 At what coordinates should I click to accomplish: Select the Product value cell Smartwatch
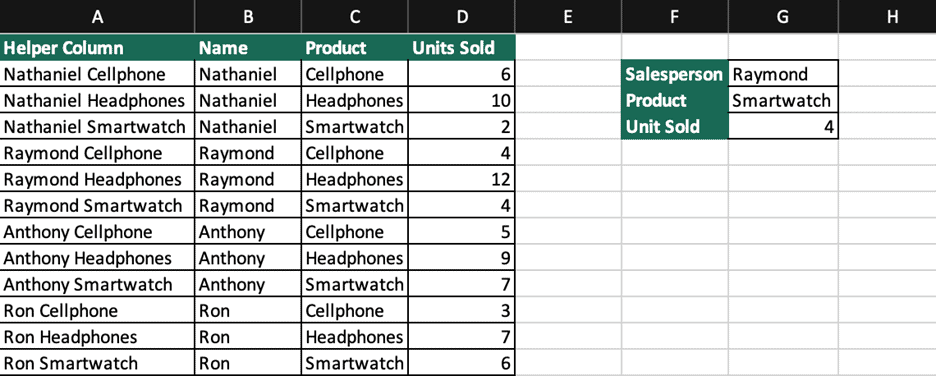point(783,100)
